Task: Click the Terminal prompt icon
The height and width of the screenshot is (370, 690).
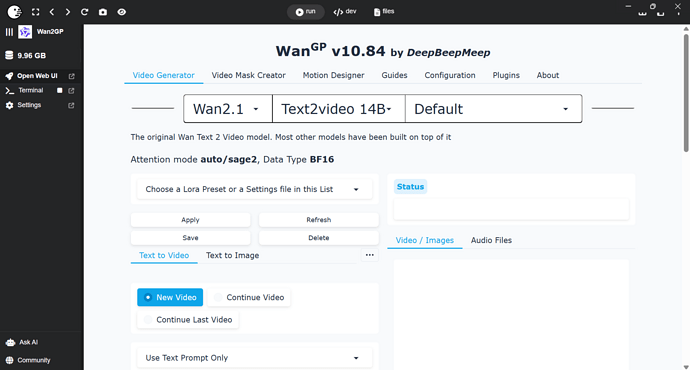Action: tap(9, 91)
